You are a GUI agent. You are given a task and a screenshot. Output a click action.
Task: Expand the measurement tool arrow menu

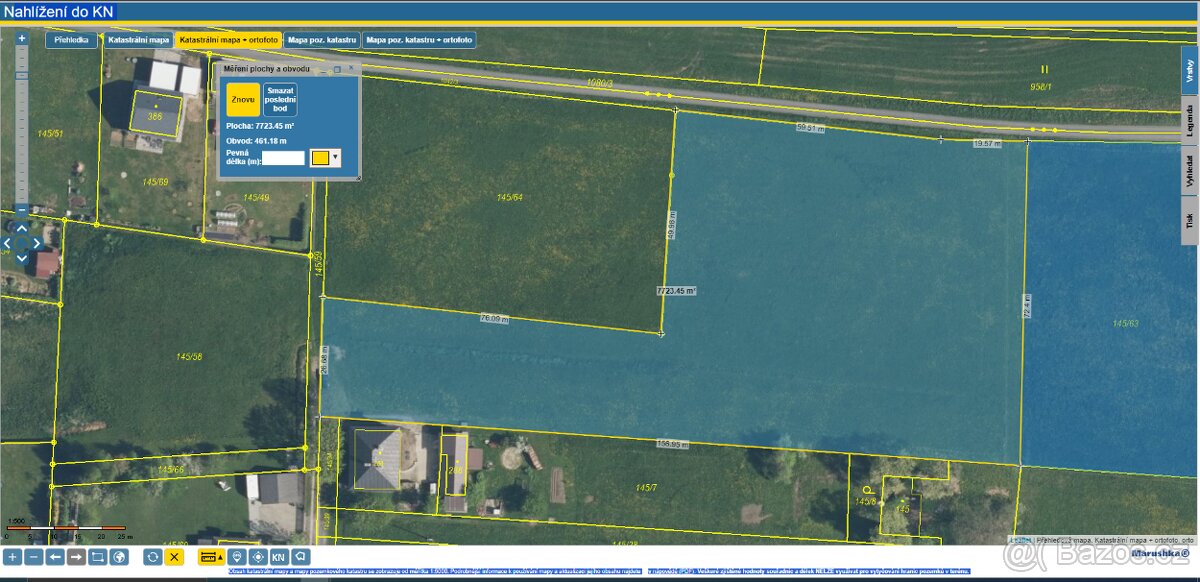(220, 557)
